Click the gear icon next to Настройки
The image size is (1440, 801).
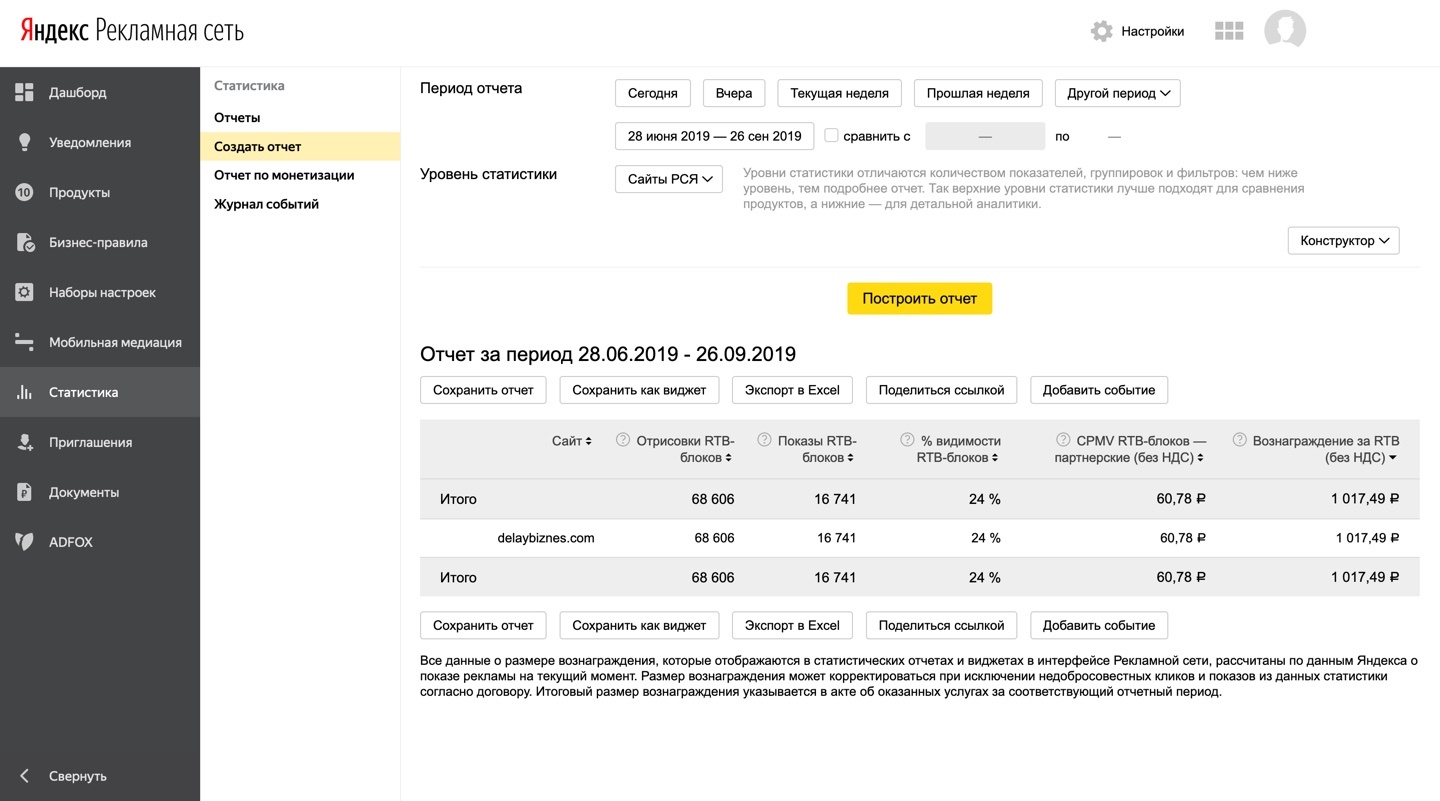coord(1102,31)
